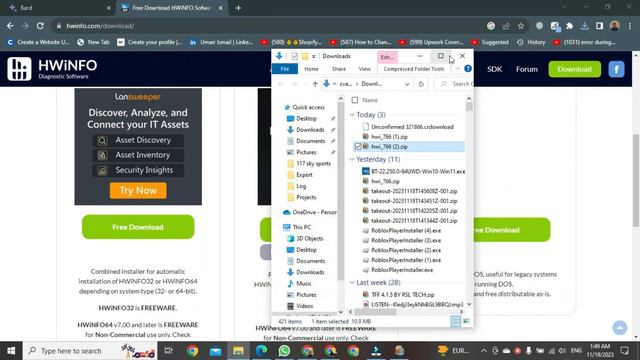
Task: Click the scroll-to-top round button
Action: coord(620,327)
